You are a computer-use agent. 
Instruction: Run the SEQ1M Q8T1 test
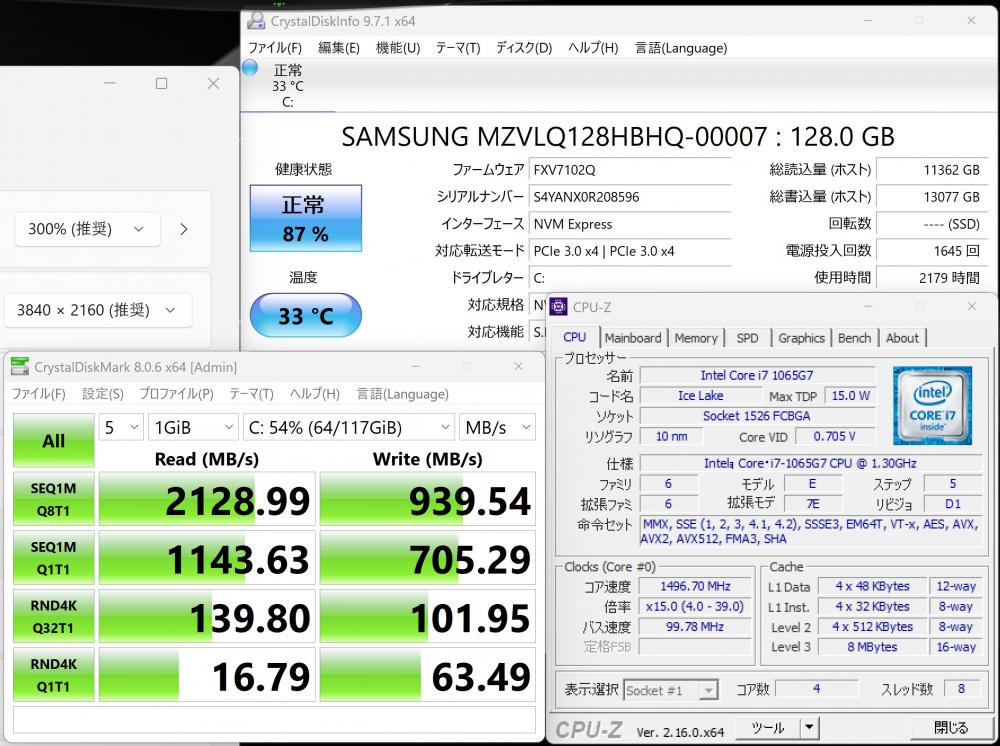coord(54,499)
